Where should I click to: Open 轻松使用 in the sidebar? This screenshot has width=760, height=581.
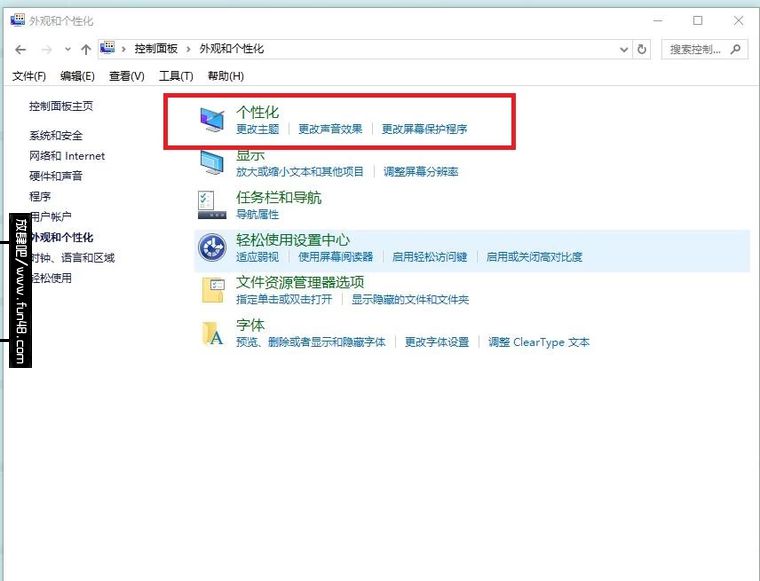(x=50, y=278)
